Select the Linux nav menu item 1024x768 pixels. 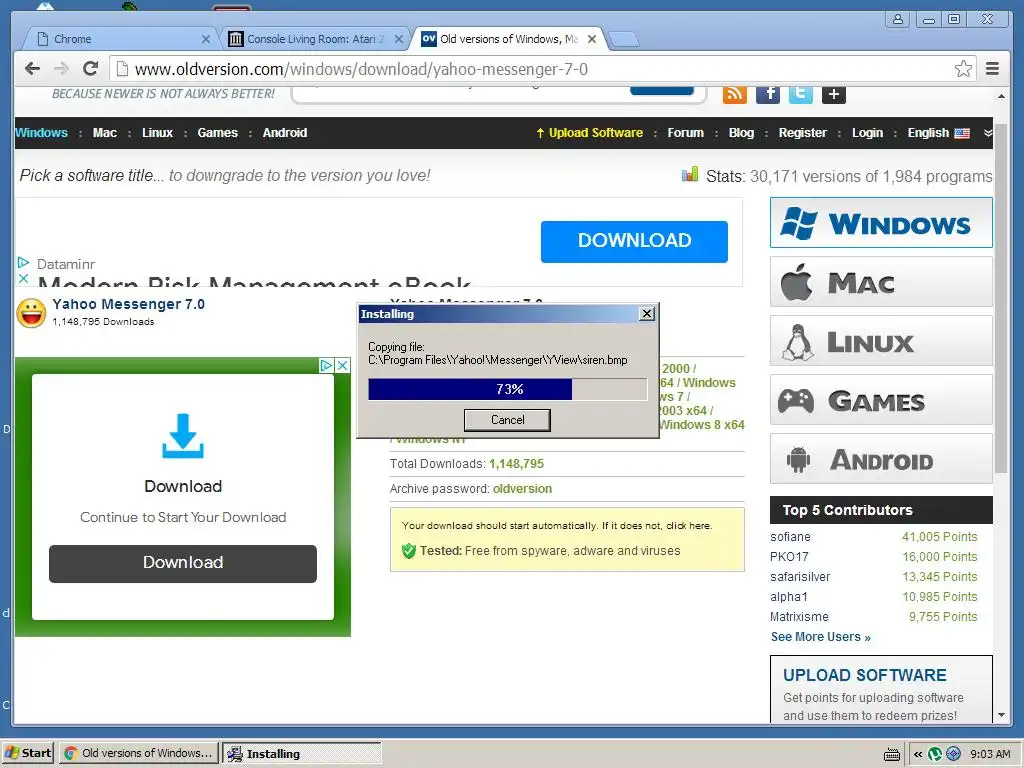click(x=157, y=133)
